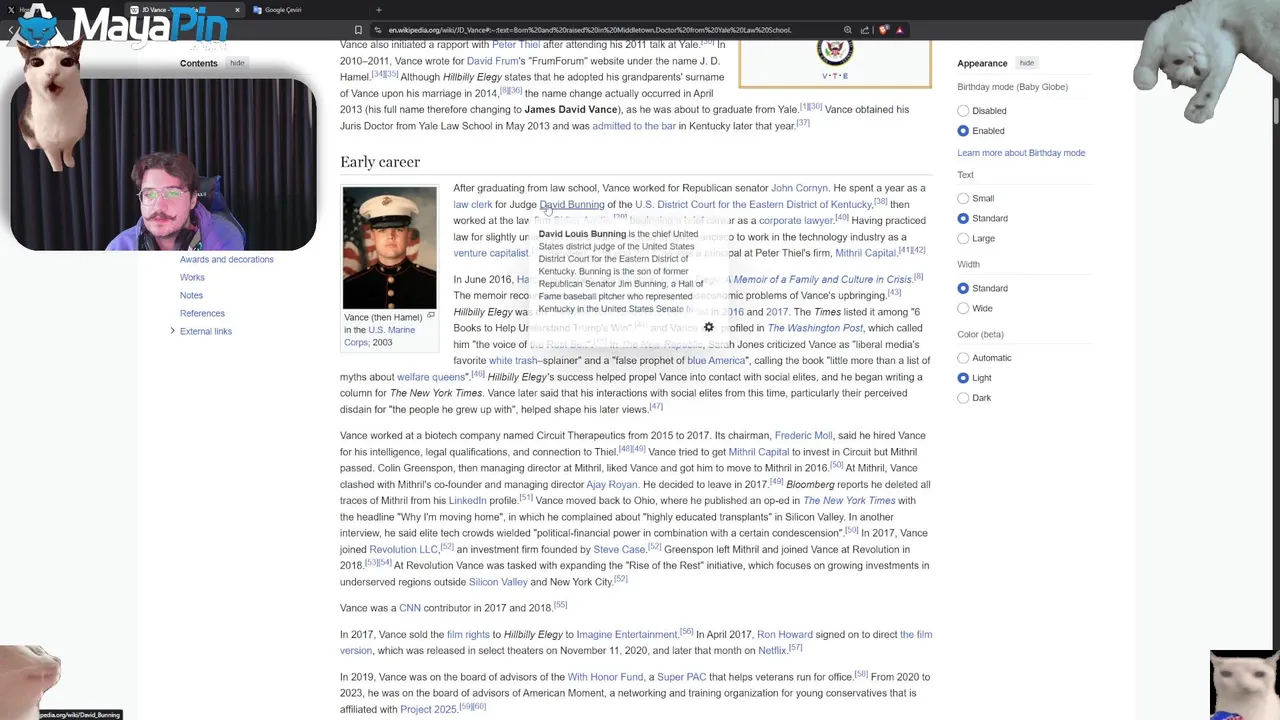Open the Brave Rewards triangle icon
This screenshot has width=1280, height=720.
(x=900, y=30)
